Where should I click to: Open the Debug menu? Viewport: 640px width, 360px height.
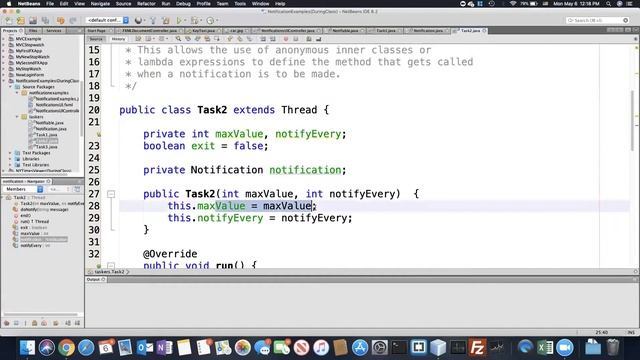coord(183,4)
